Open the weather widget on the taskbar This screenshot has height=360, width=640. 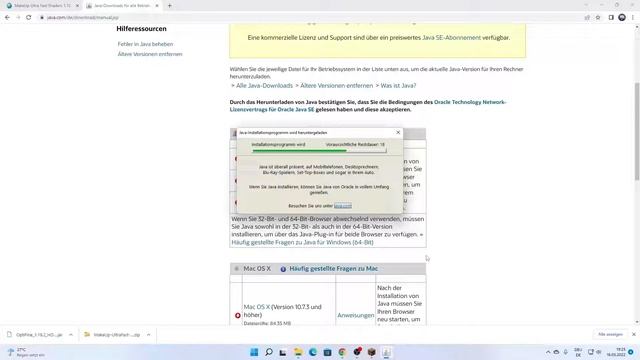click(x=25, y=352)
